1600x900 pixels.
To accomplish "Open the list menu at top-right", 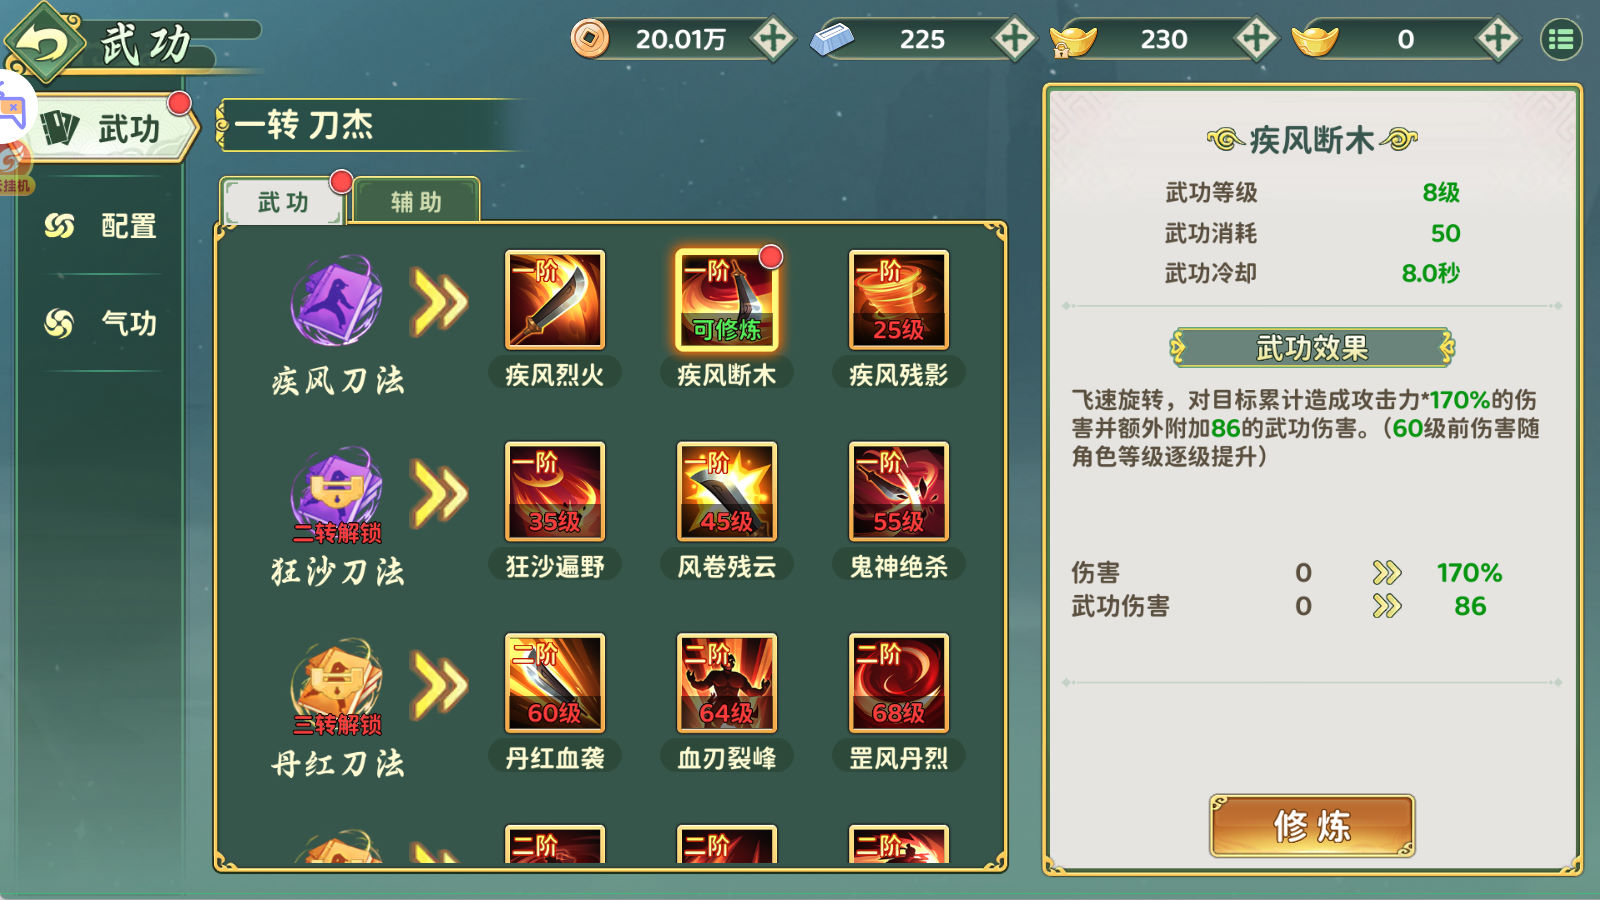I will coord(1561,39).
